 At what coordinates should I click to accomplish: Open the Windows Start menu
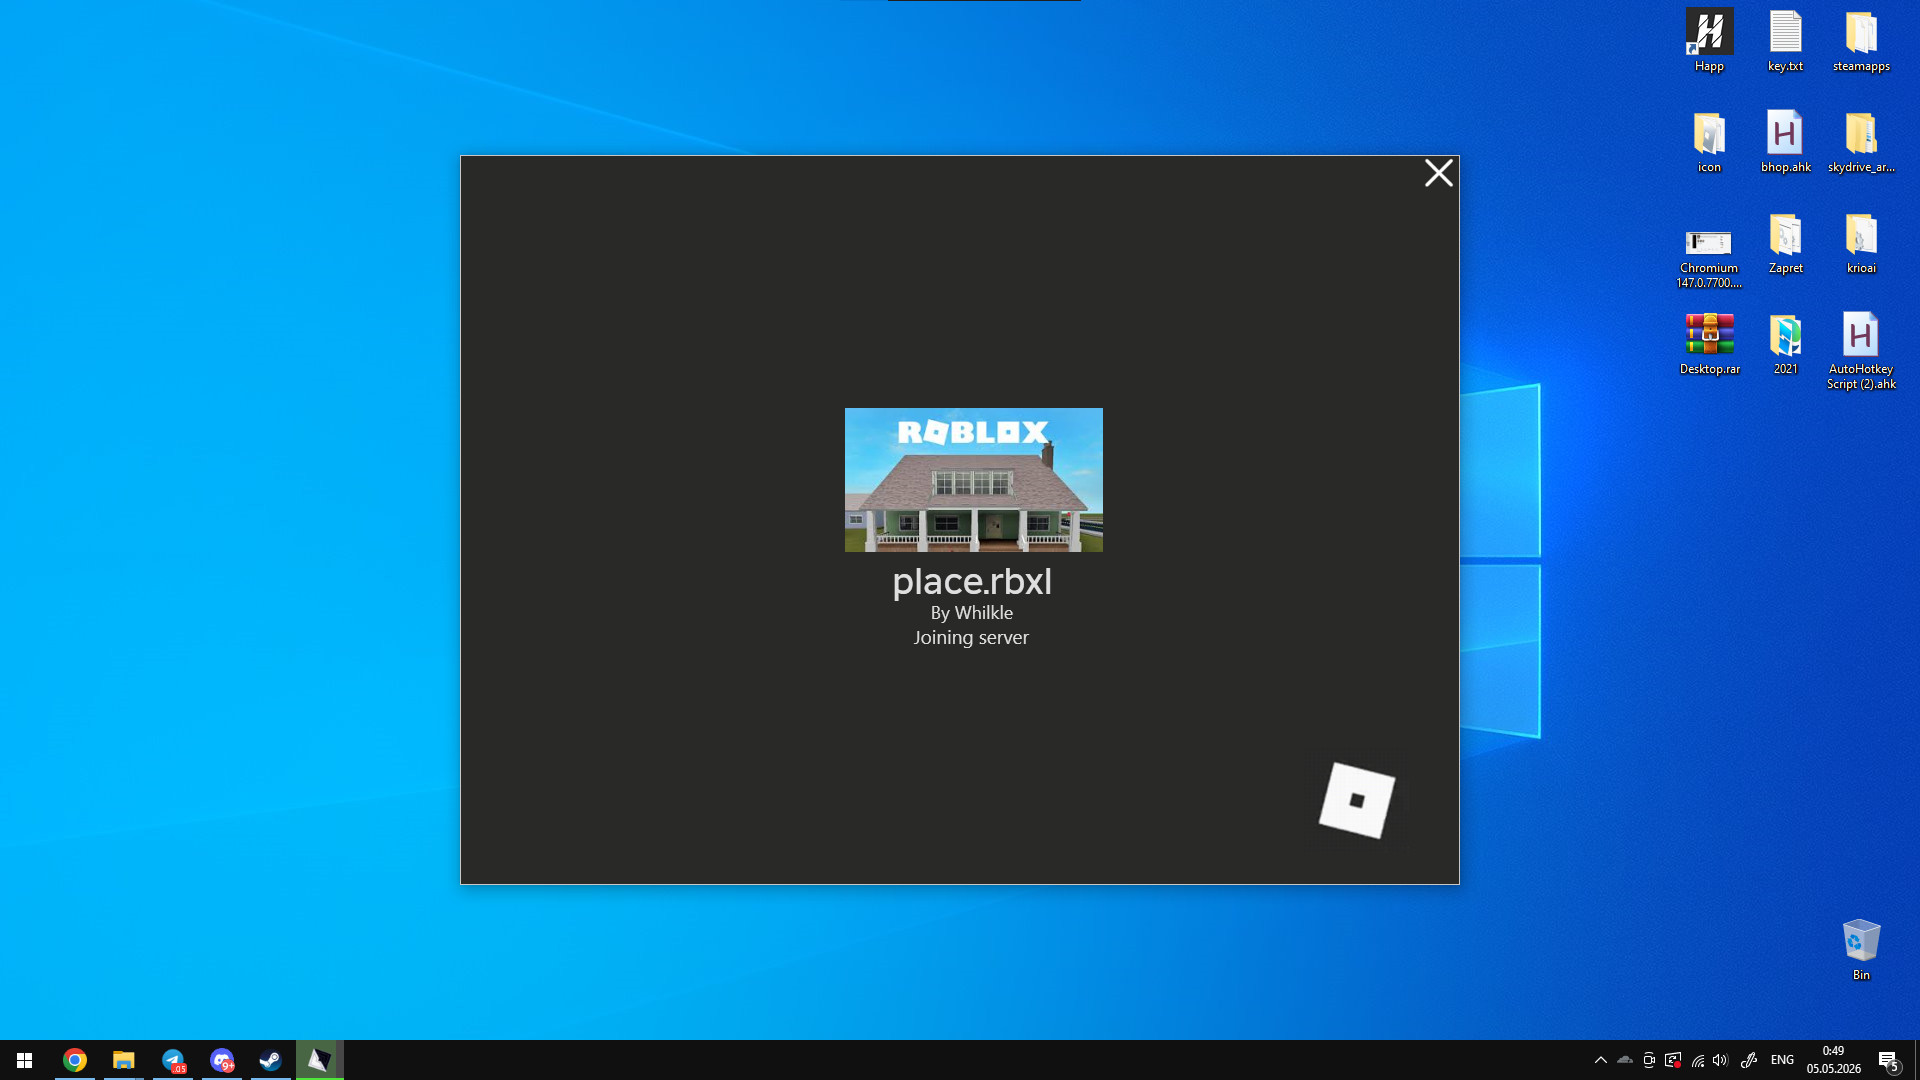[24, 1060]
